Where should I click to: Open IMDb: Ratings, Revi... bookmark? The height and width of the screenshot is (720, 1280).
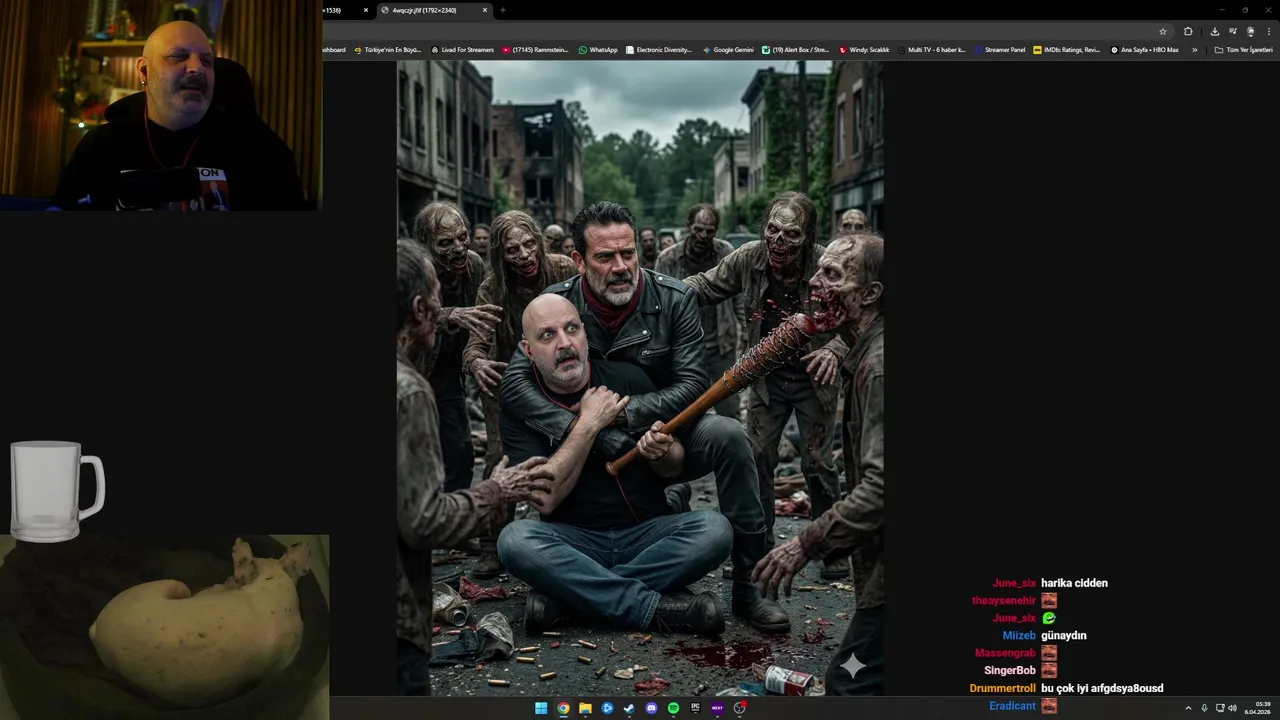coord(1067,49)
